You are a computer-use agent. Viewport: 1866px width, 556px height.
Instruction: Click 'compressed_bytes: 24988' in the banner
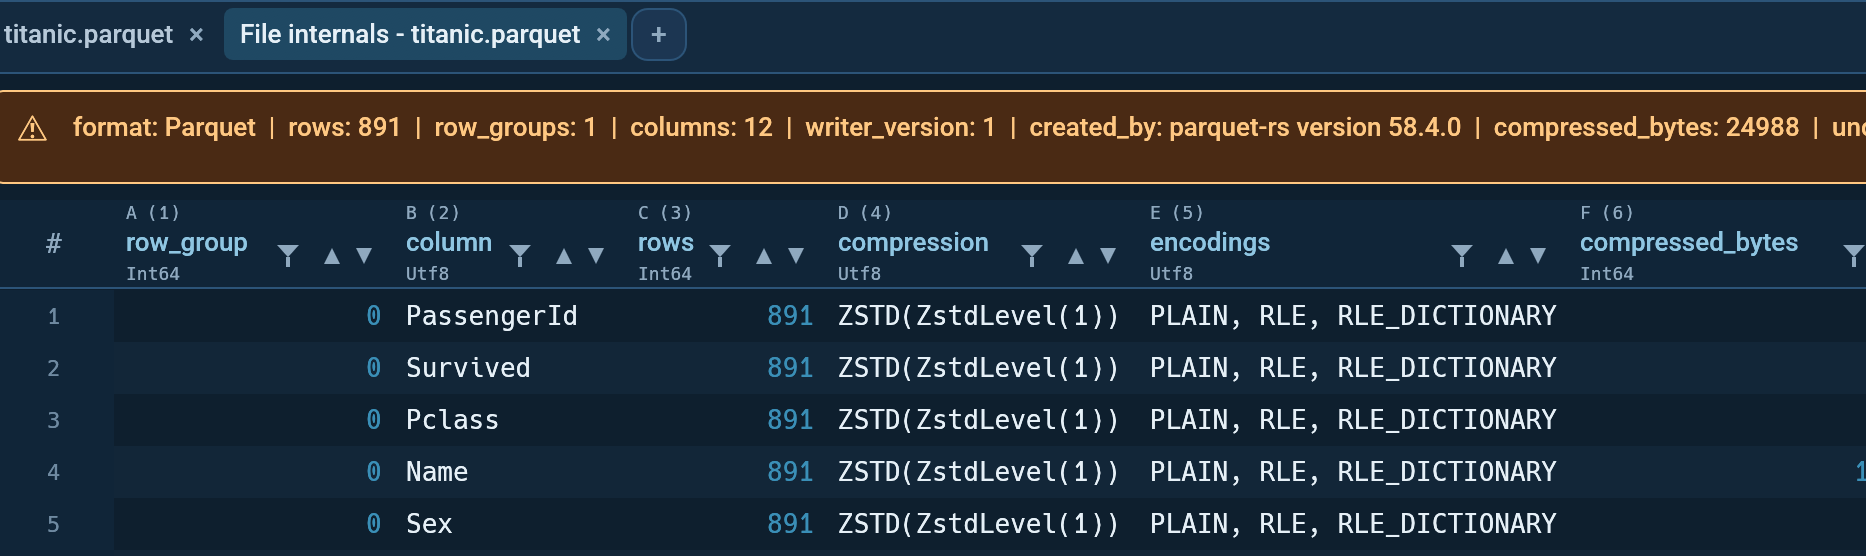coord(1646,128)
